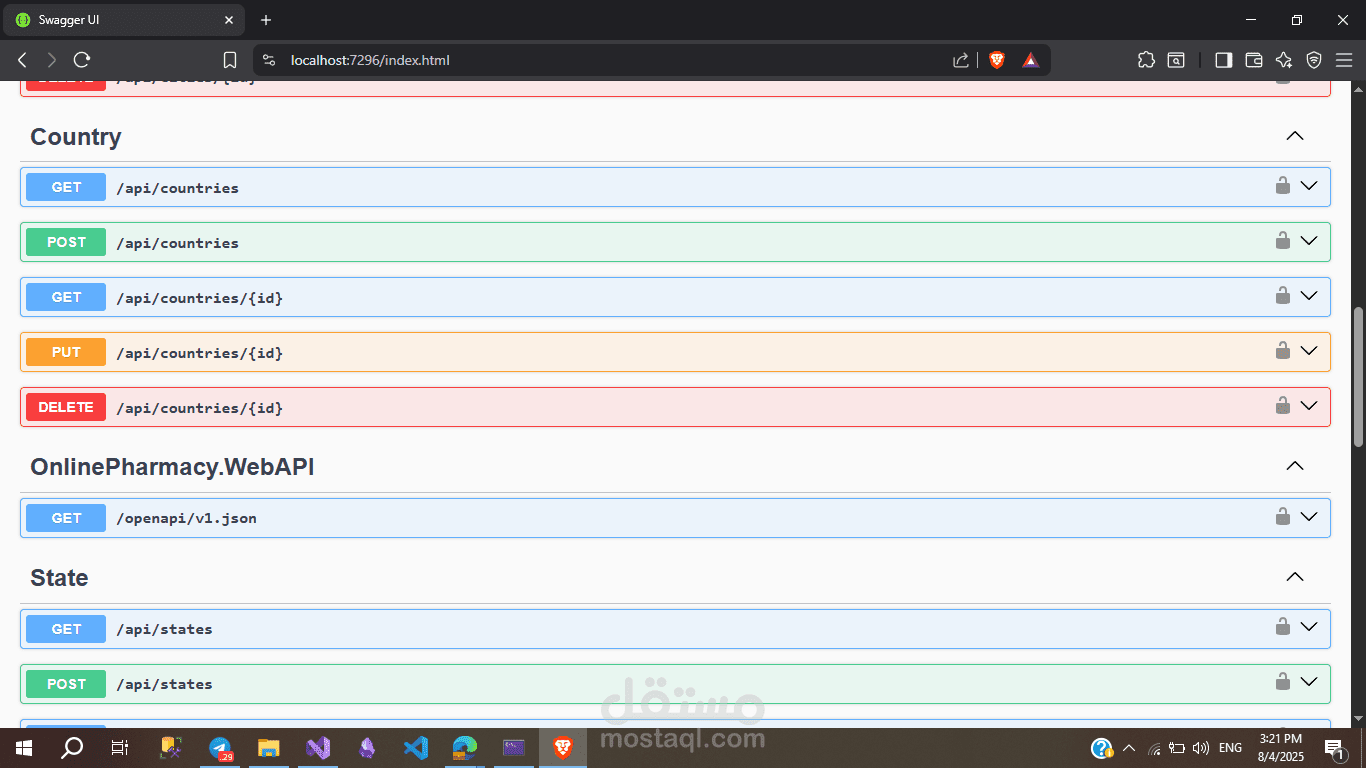Image resolution: width=1366 pixels, height=768 pixels.
Task: Click the authorization lock on POST /api/countries
Action: pos(1282,240)
